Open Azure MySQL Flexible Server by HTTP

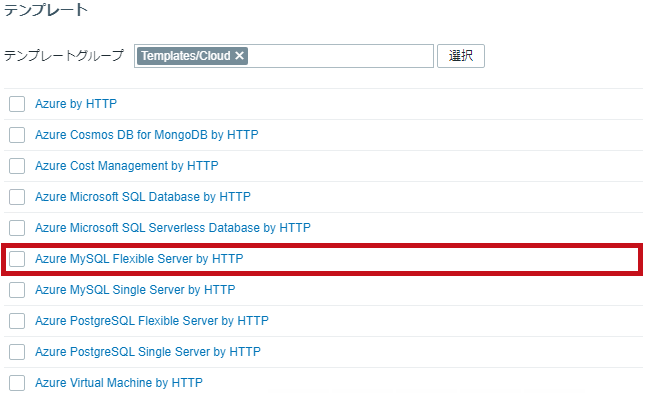139,258
